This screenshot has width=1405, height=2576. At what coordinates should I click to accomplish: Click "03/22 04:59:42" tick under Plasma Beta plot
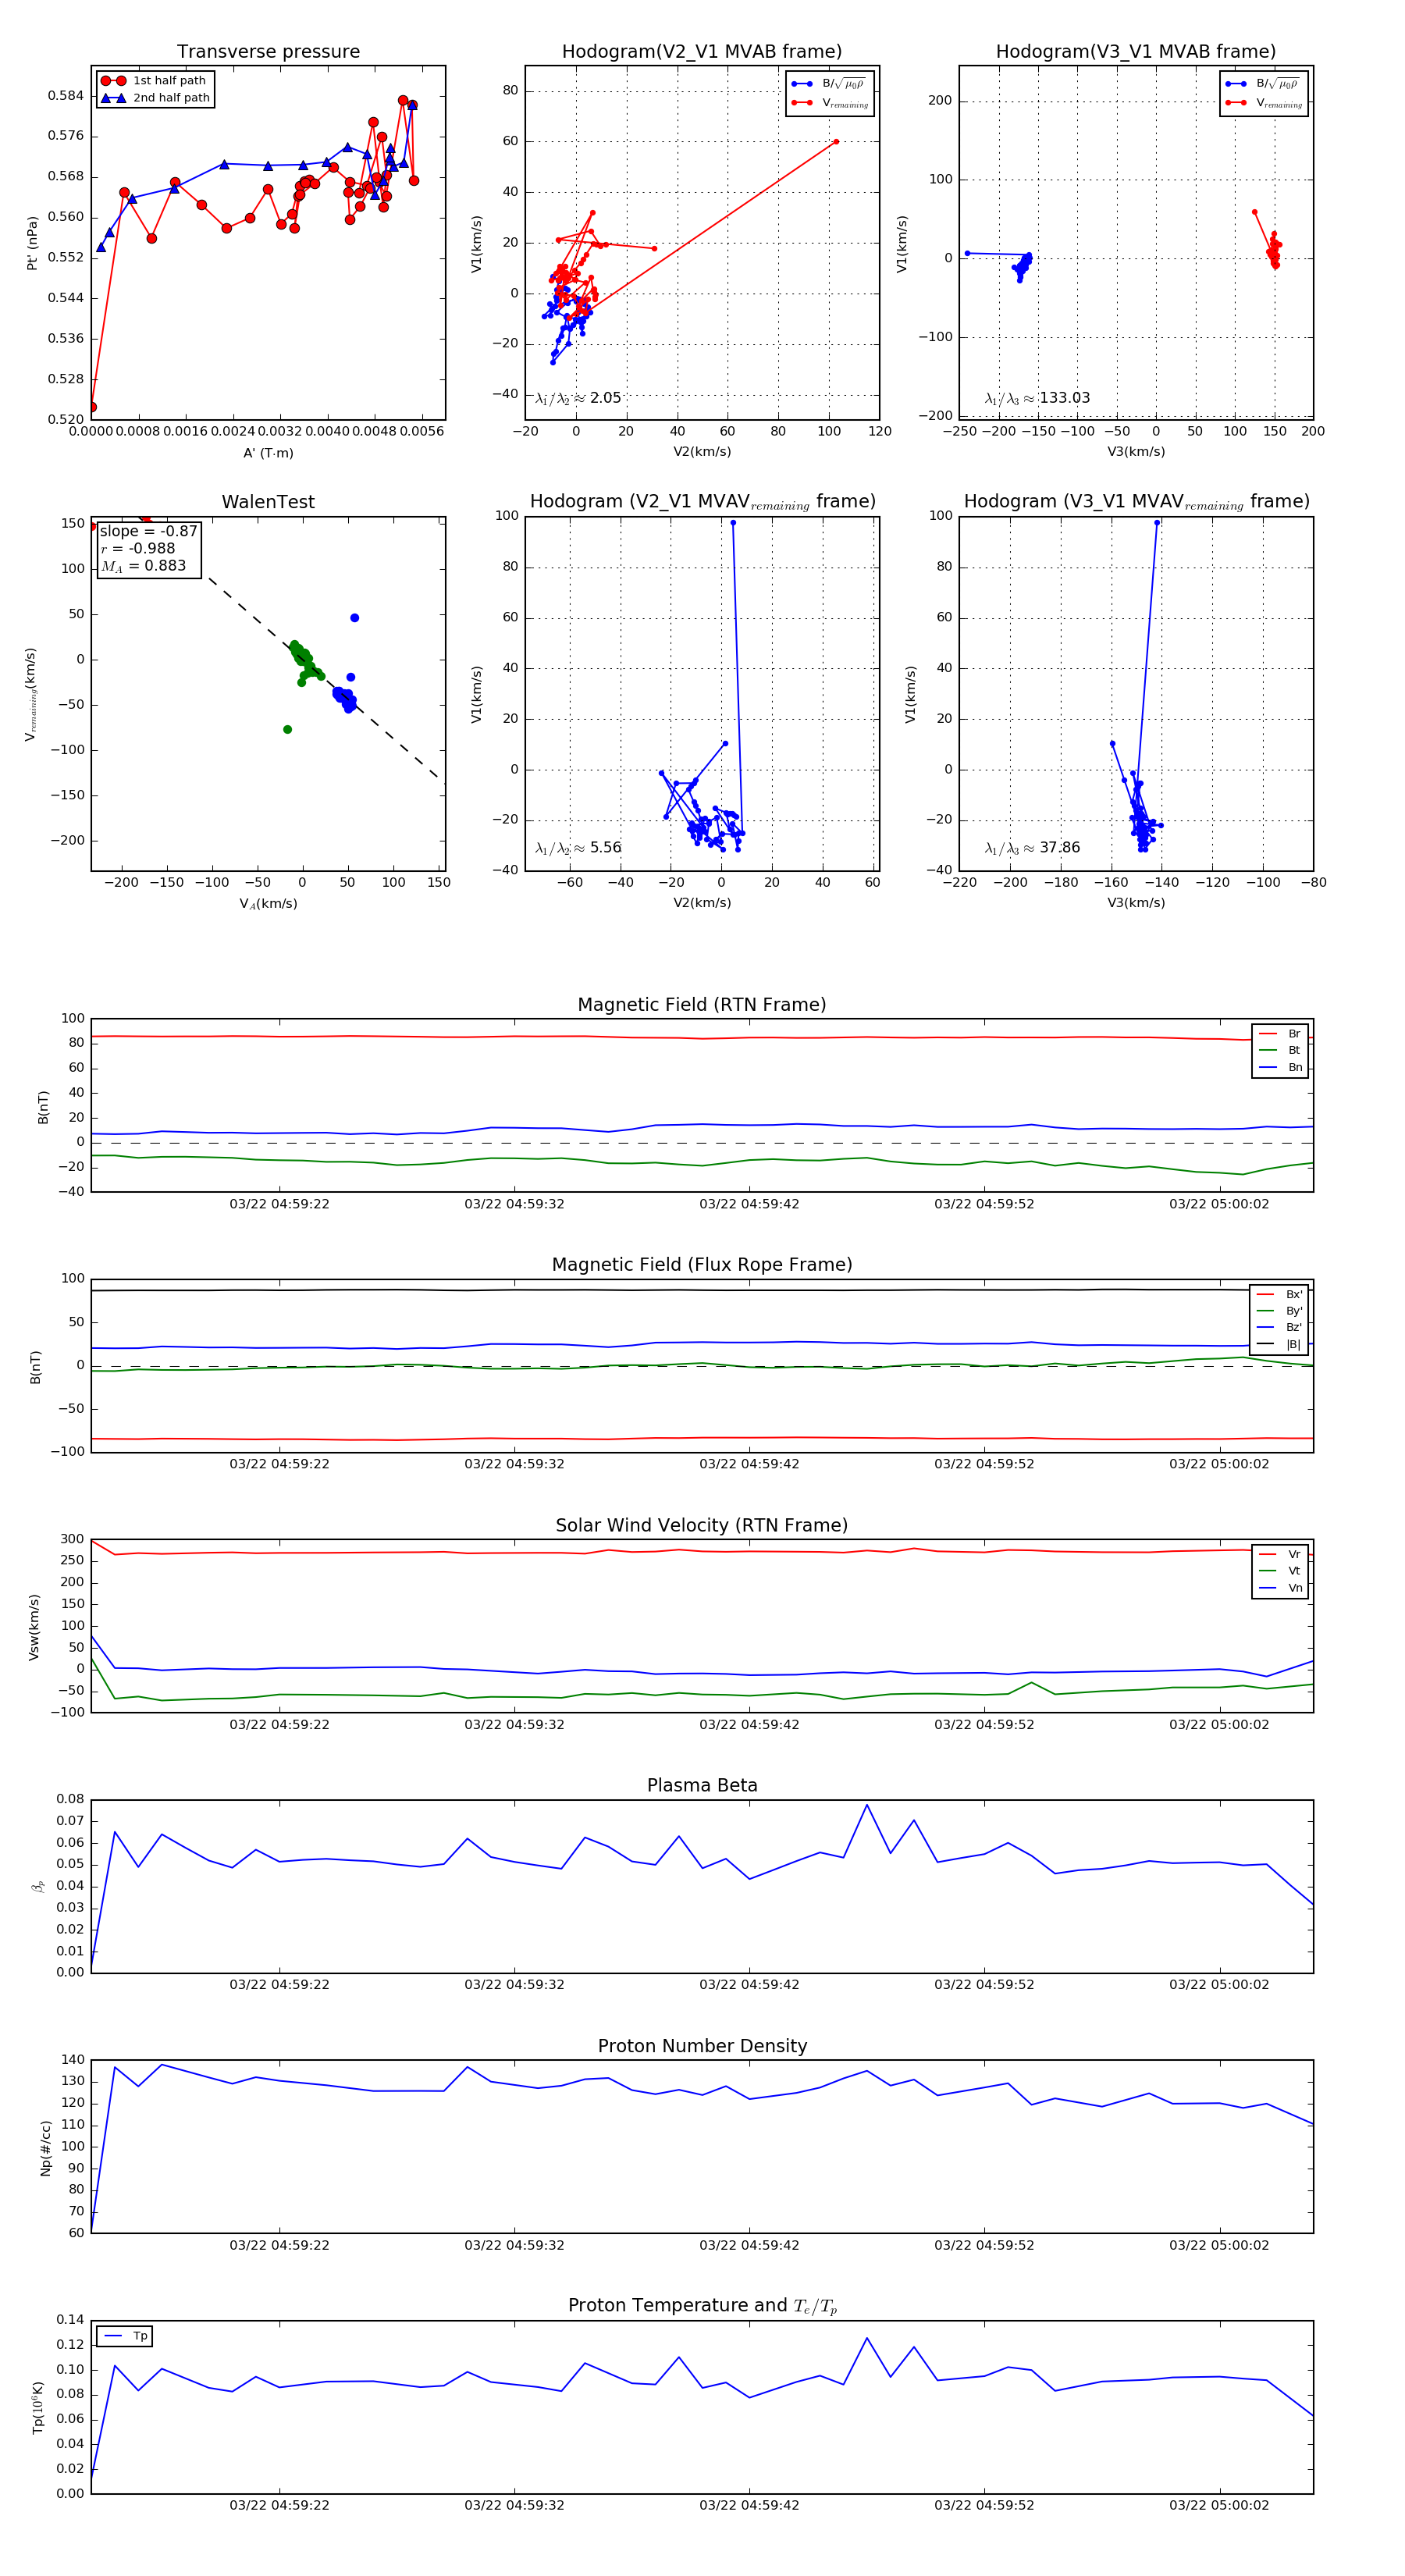pyautogui.click(x=749, y=1985)
